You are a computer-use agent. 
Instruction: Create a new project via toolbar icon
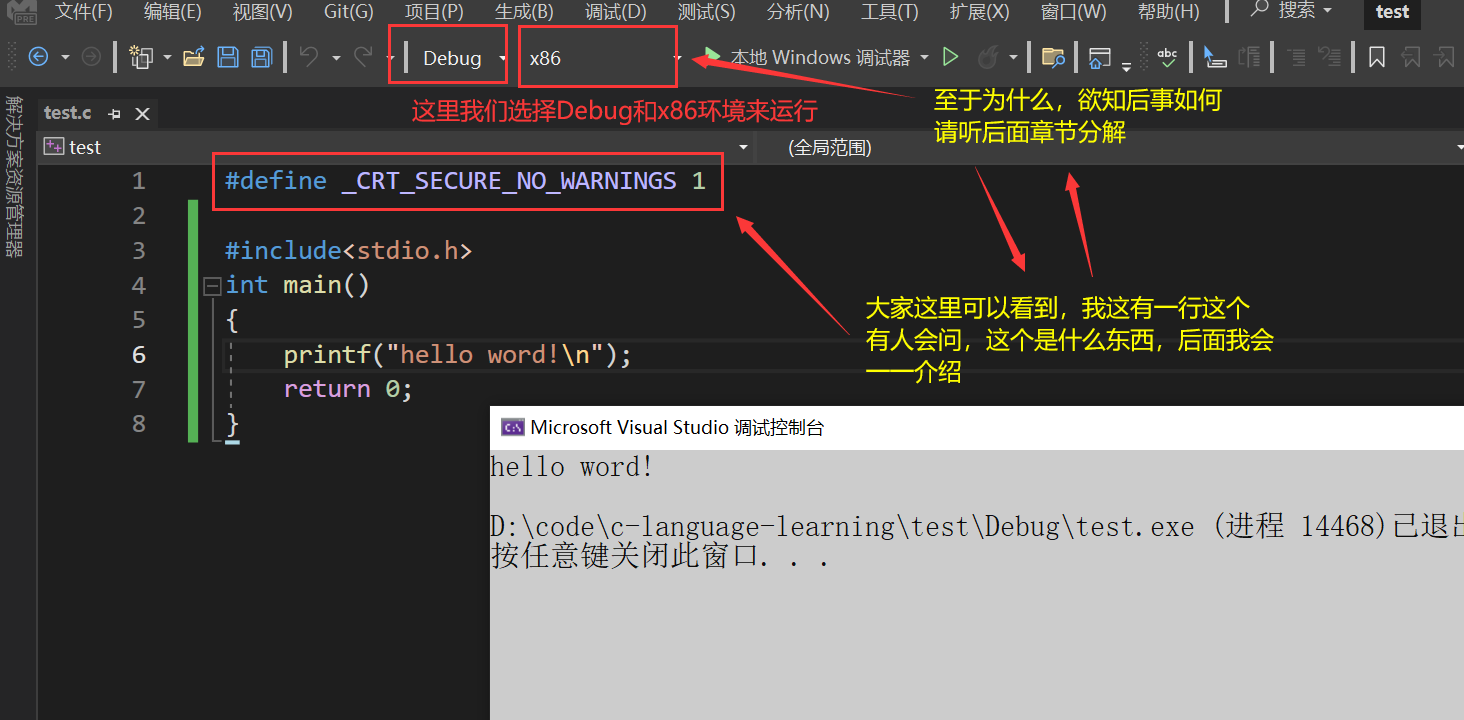[141, 58]
